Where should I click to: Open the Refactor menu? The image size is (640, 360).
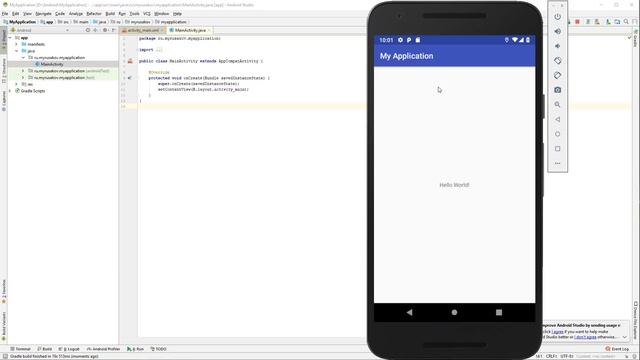pos(94,13)
